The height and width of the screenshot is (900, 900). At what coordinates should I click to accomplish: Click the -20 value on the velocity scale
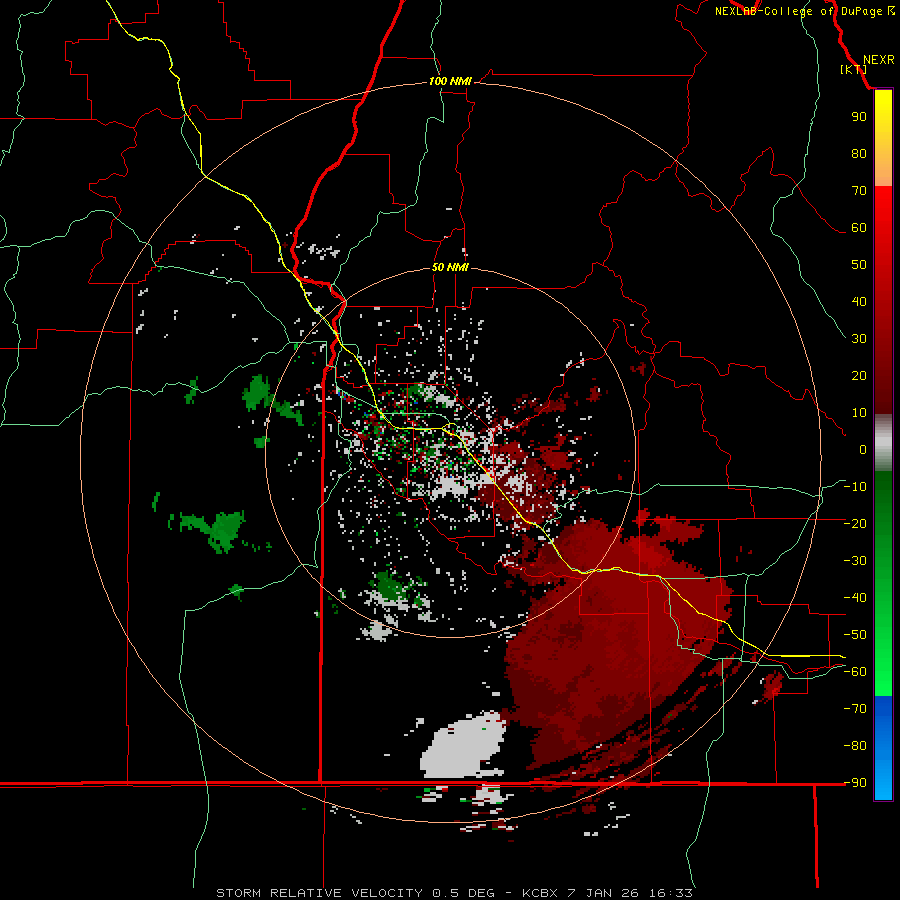tap(855, 523)
